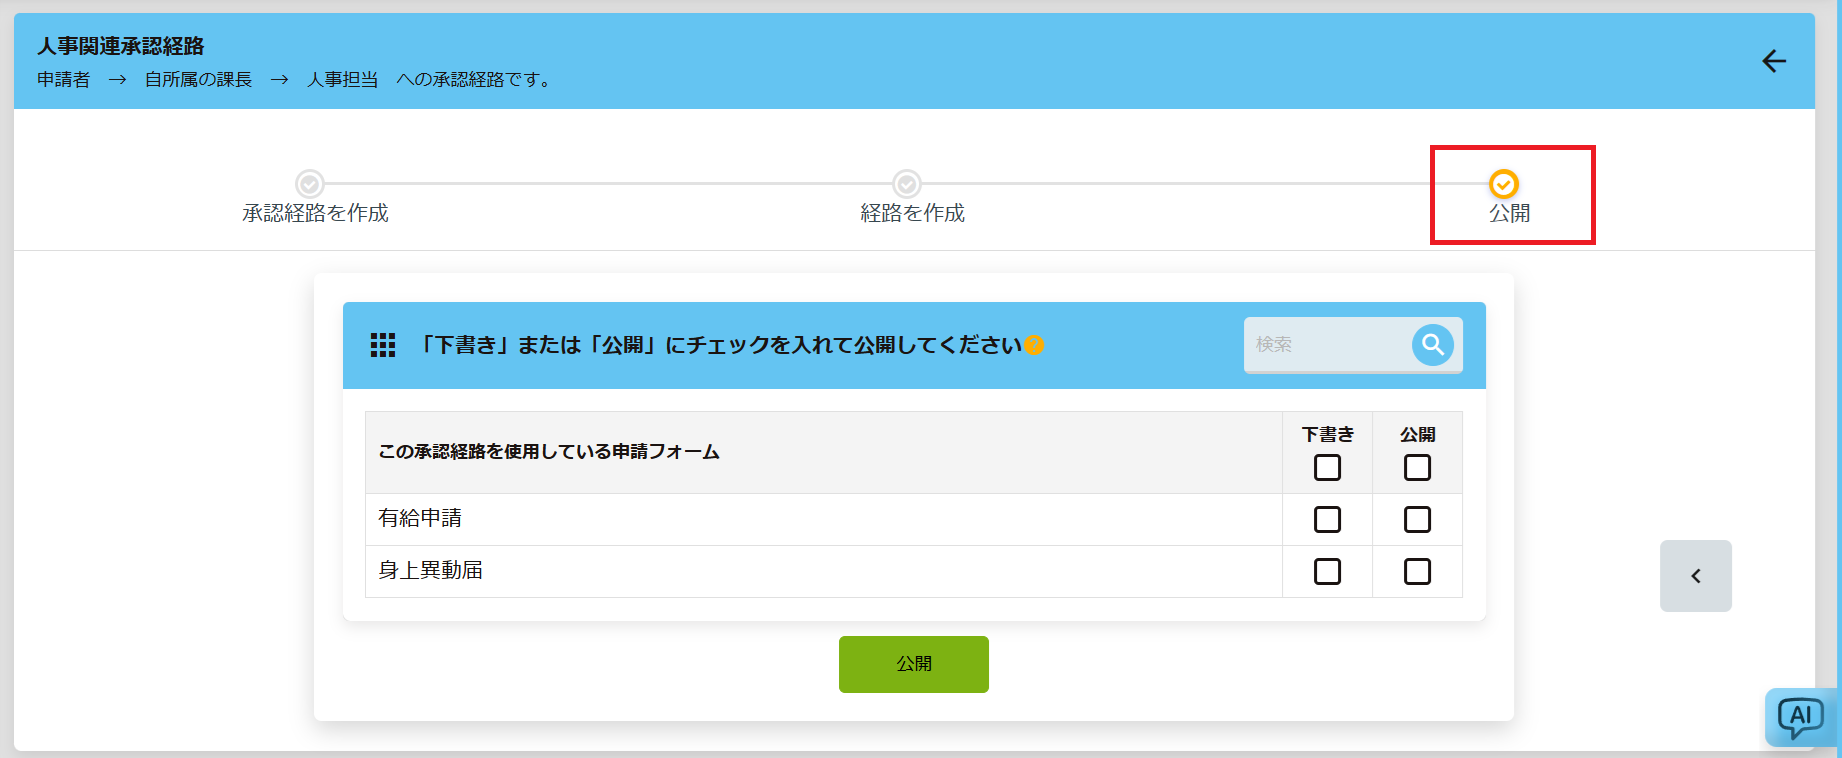1842x758 pixels.
Task: Click the back arrow in header
Action: pos(1773,61)
